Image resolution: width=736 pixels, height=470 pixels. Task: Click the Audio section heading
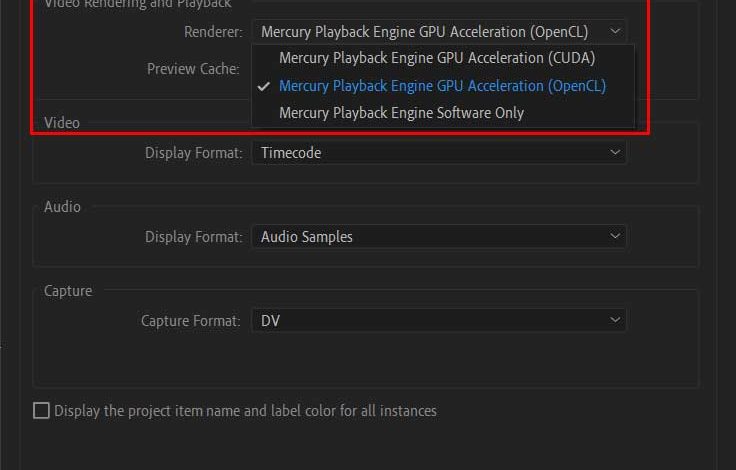[x=62, y=207]
